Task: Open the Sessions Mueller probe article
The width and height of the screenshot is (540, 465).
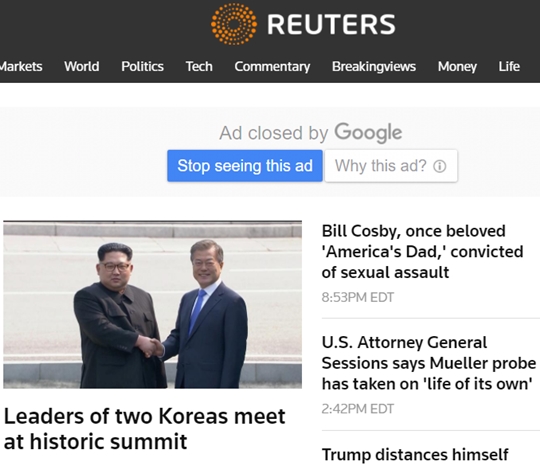Action: coord(429,363)
